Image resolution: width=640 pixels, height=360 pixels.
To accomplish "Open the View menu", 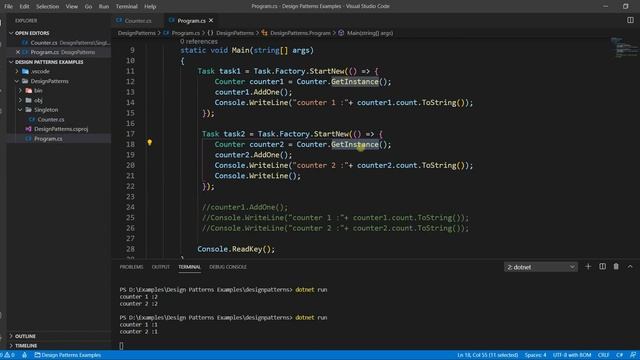I will tap(71, 6).
